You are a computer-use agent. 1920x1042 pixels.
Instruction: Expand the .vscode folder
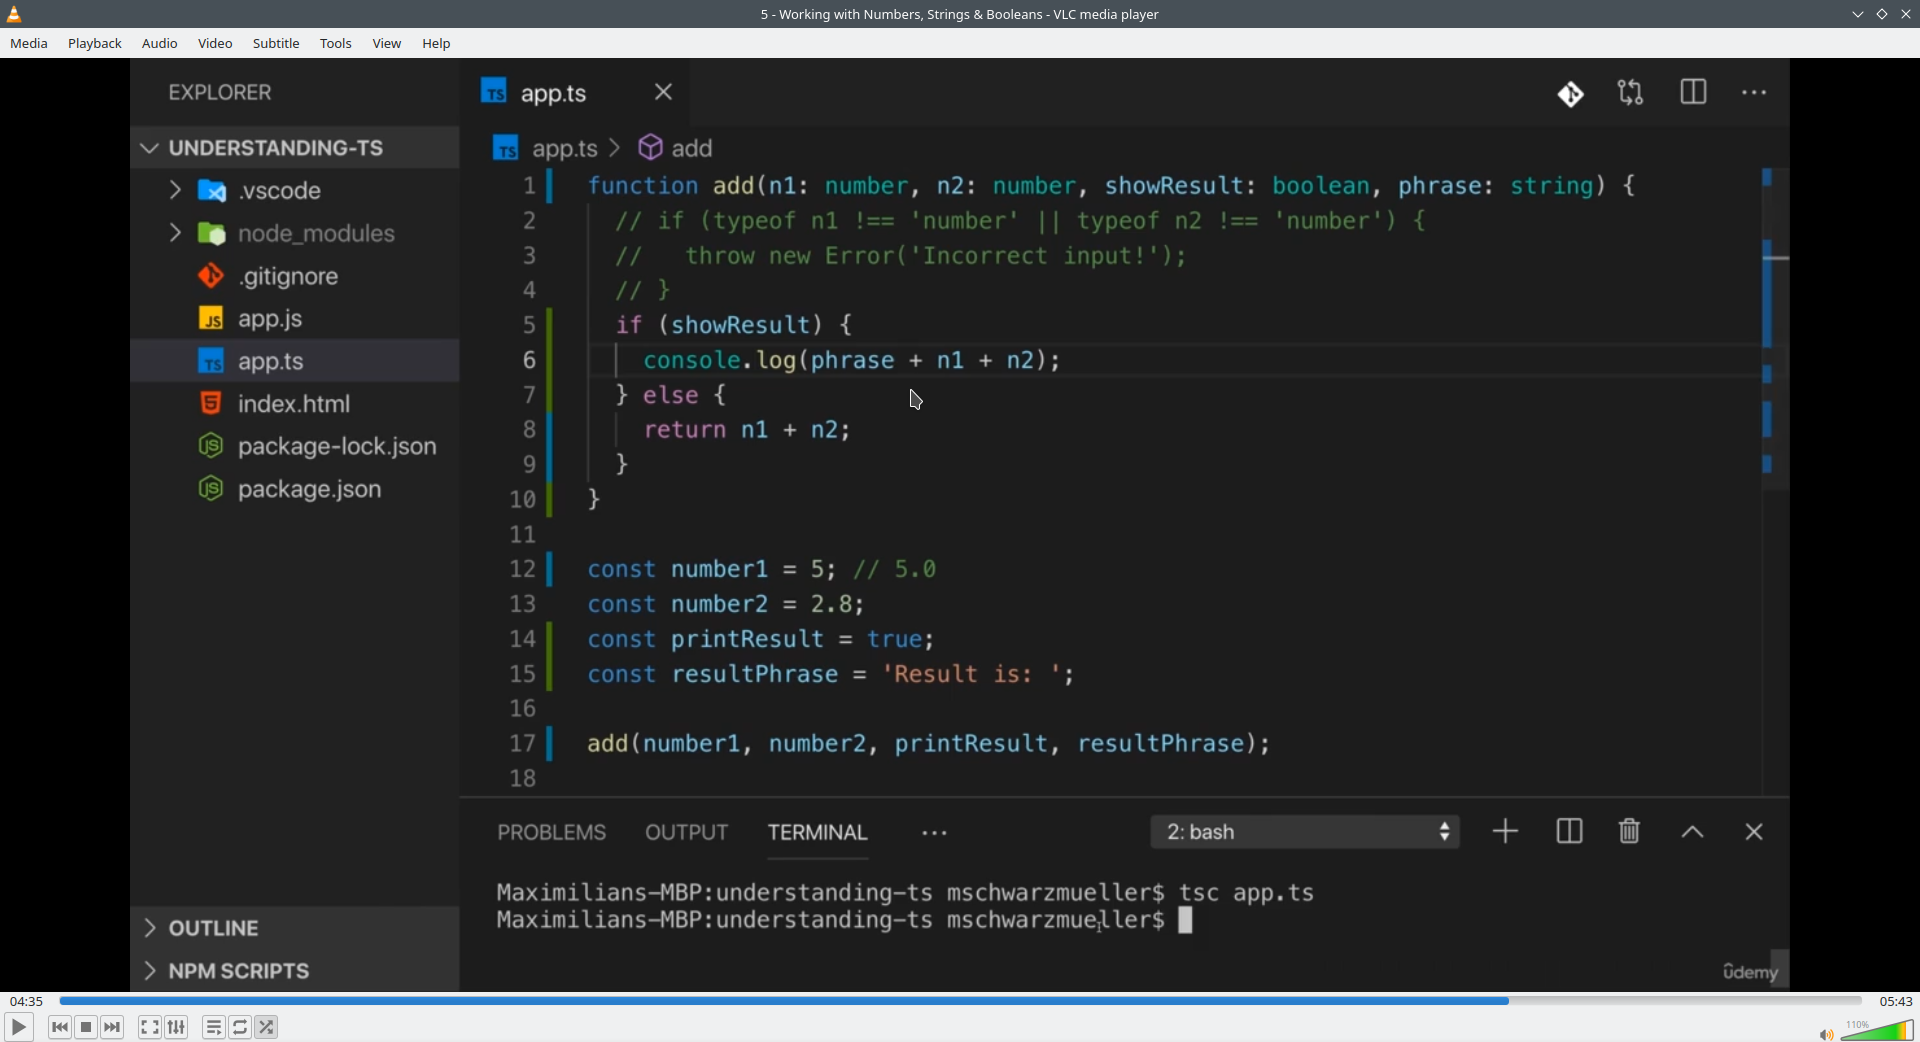[295, 190]
